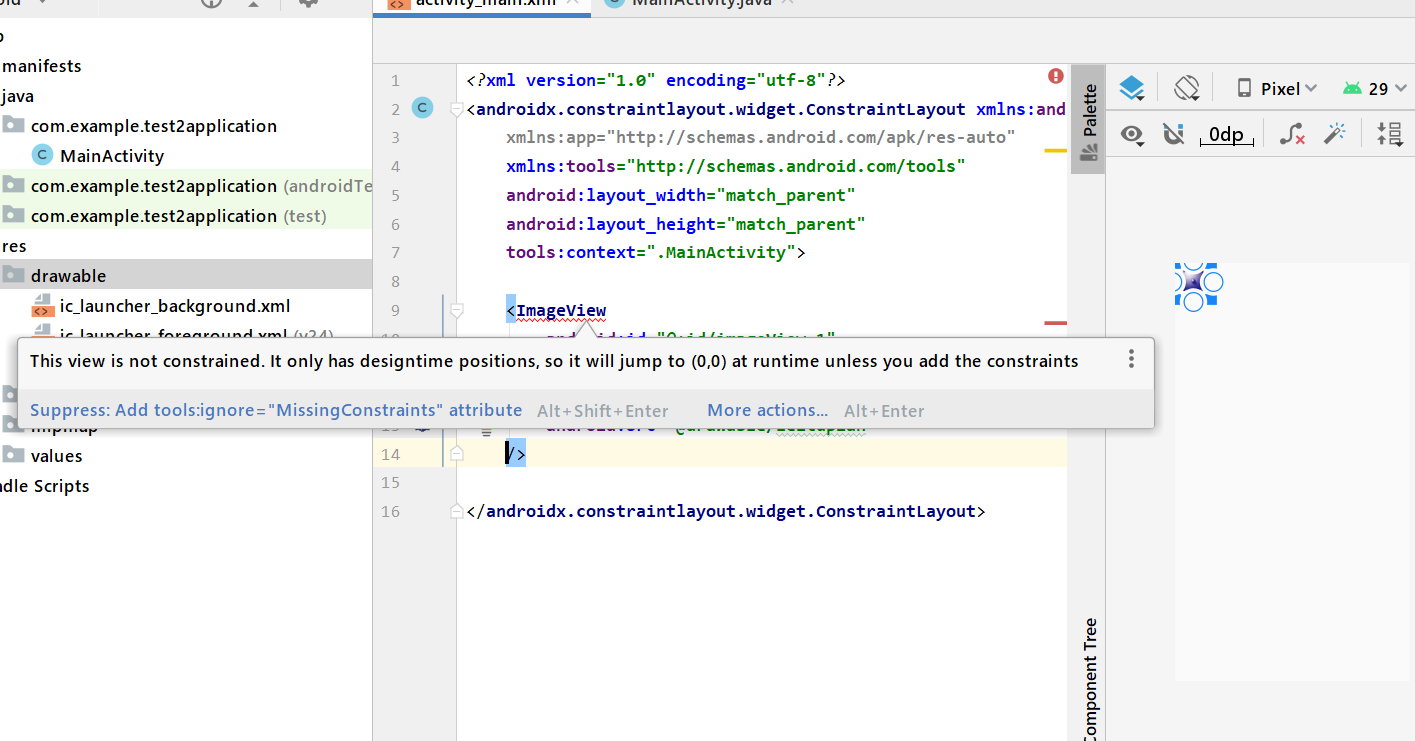Viewport: 1415px width, 741px height.
Task: Click the android:layout_width="match_parent" line
Action: (681, 195)
